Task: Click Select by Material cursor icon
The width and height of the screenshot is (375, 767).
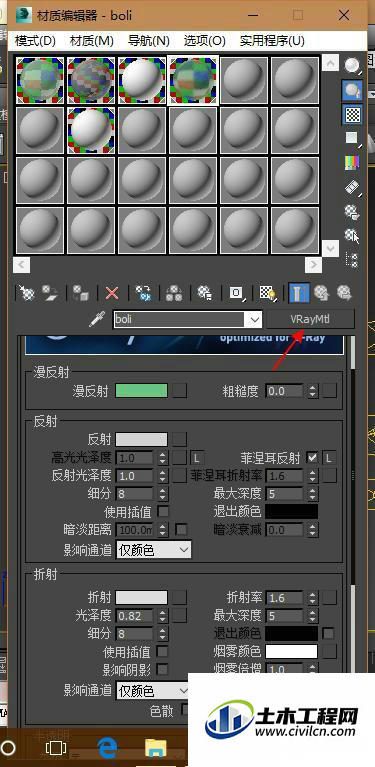Action: point(352,236)
